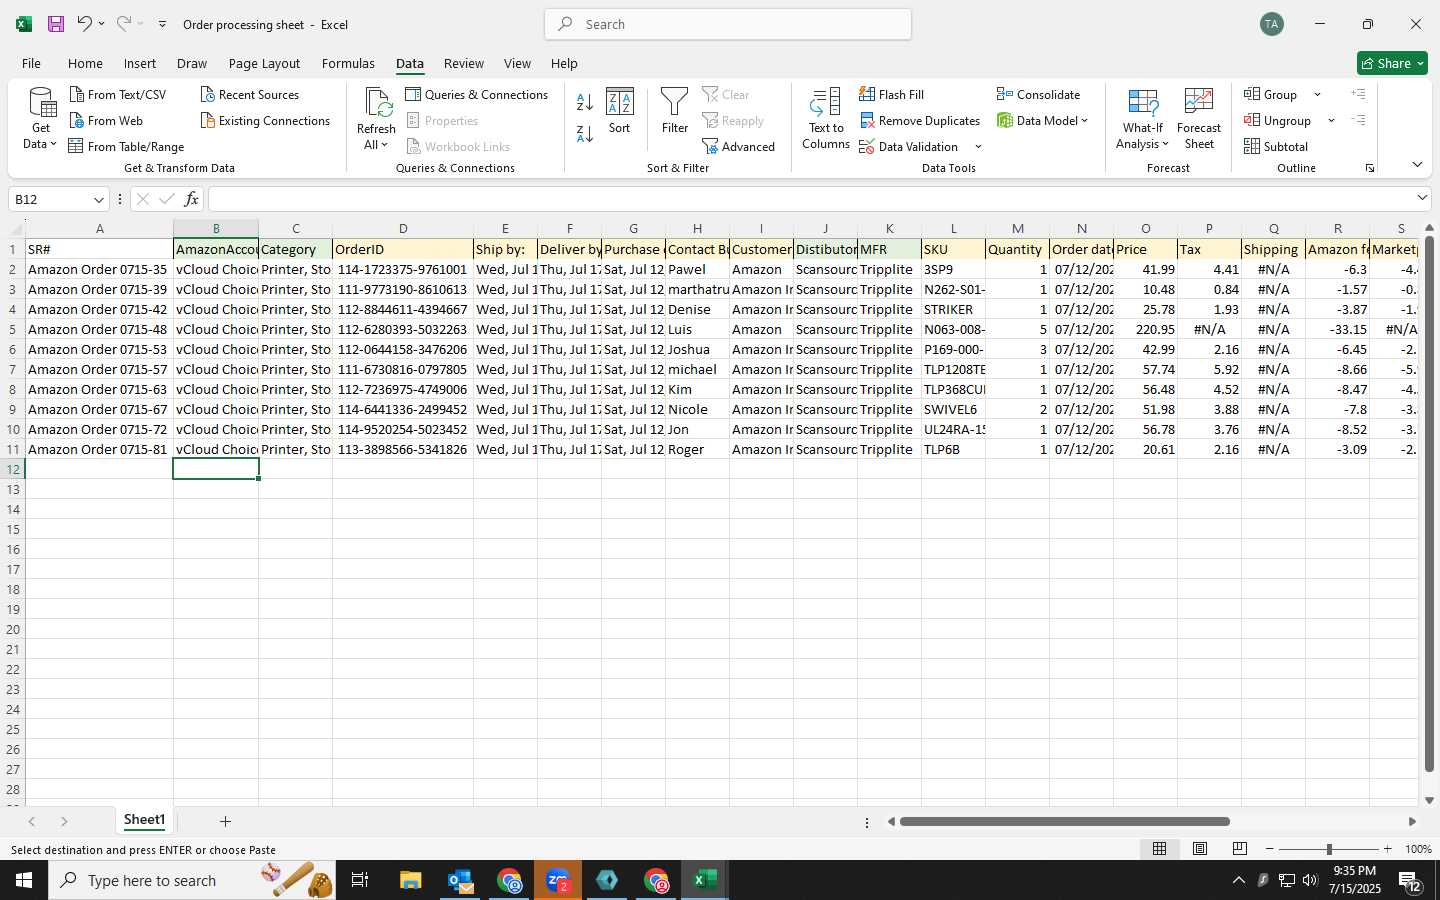Viewport: 1440px width, 900px height.
Task: Click the Group button
Action: [x=1271, y=94]
